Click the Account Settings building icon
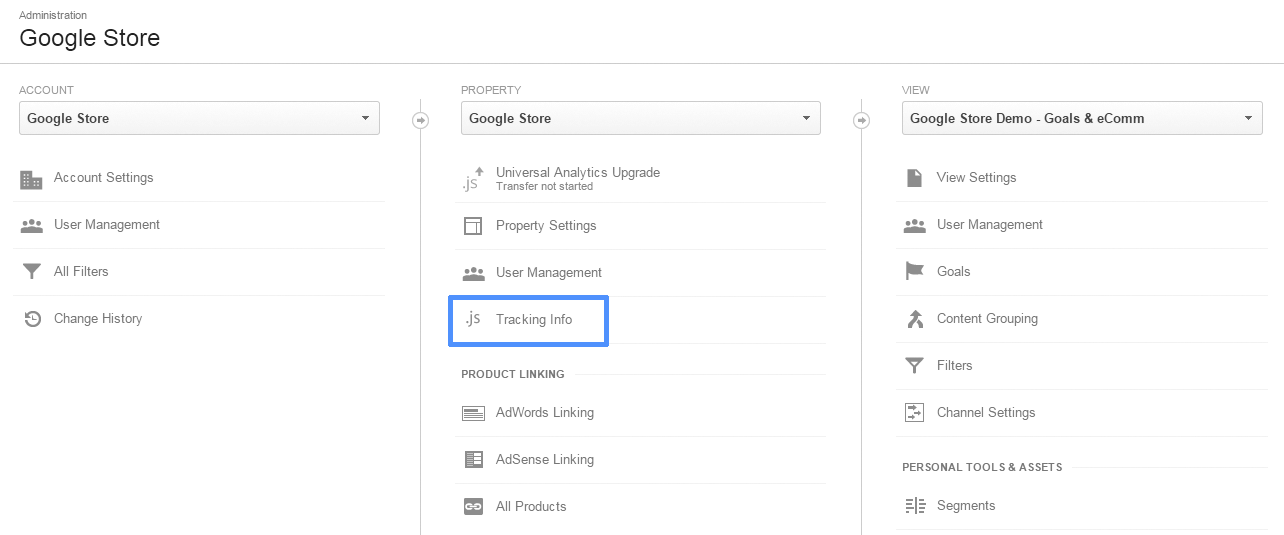1284x535 pixels. click(x=31, y=179)
